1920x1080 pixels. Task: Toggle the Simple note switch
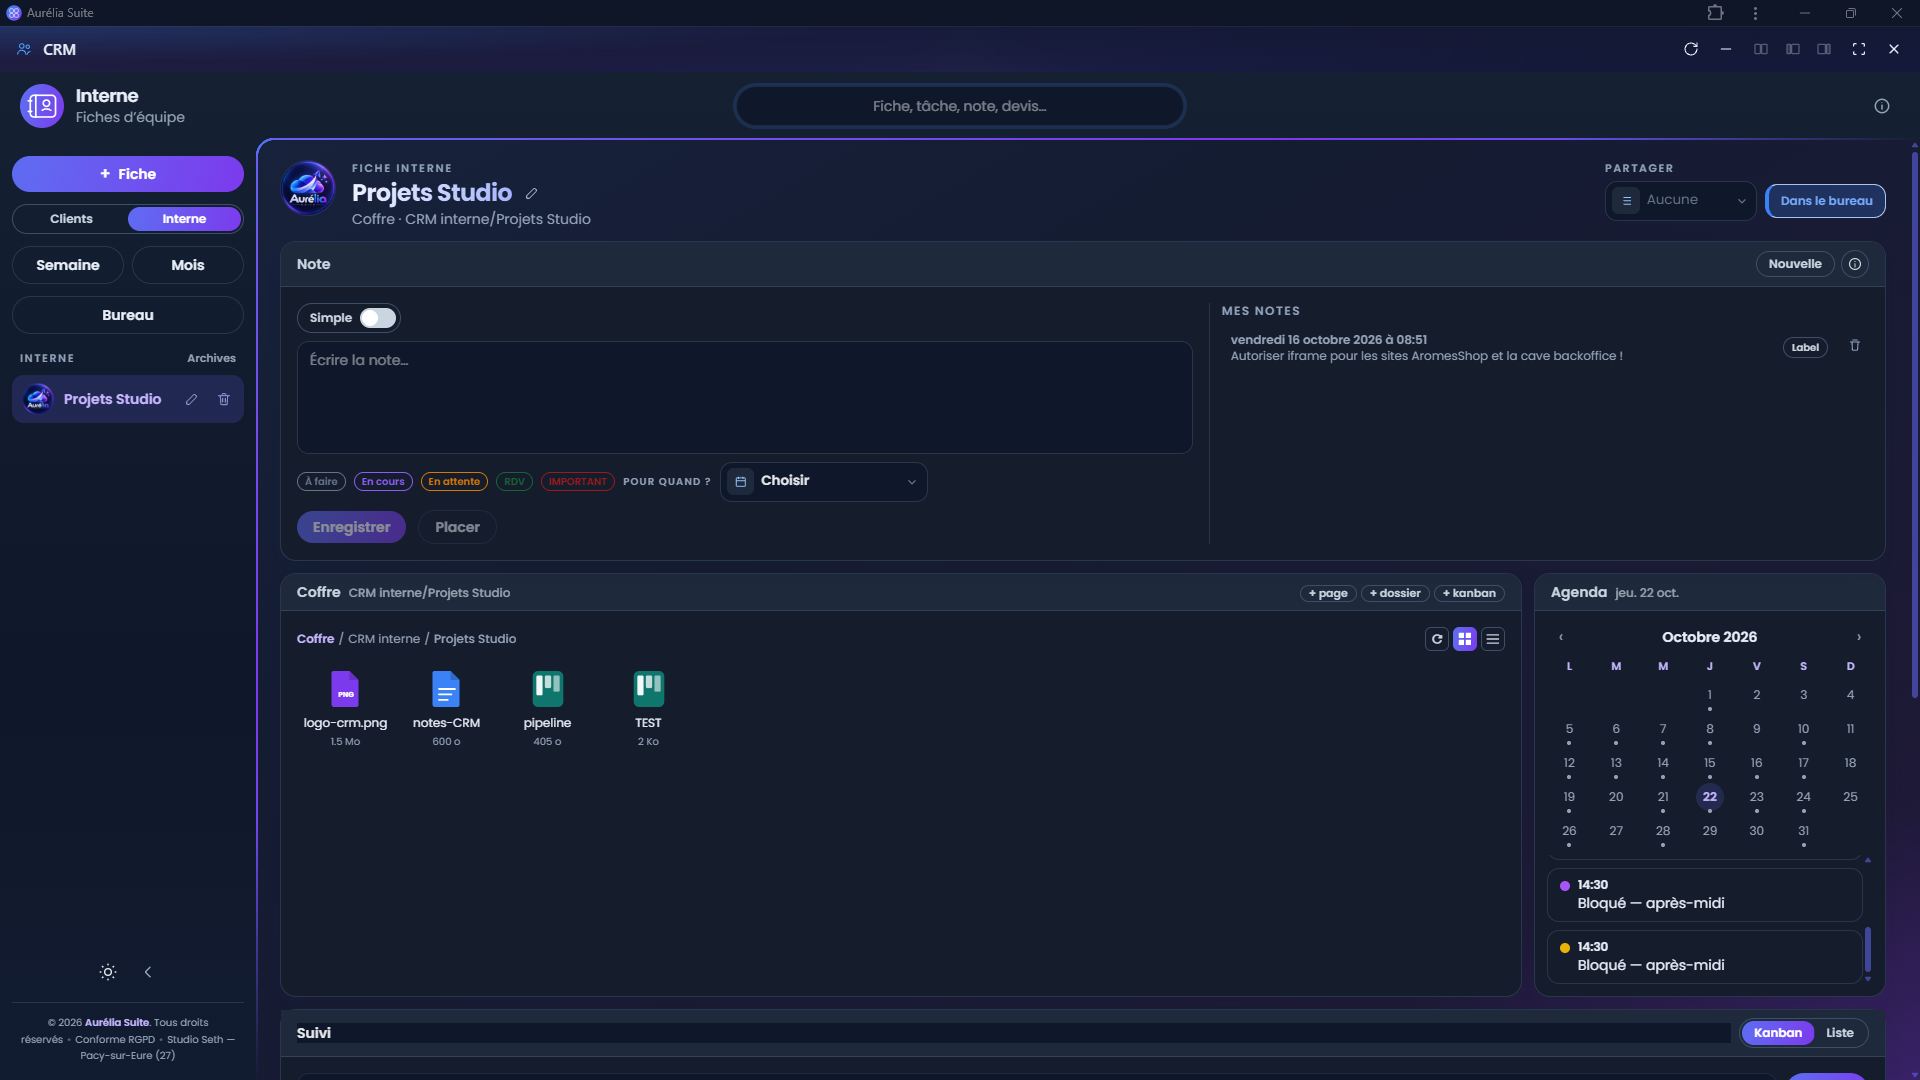[x=378, y=318]
